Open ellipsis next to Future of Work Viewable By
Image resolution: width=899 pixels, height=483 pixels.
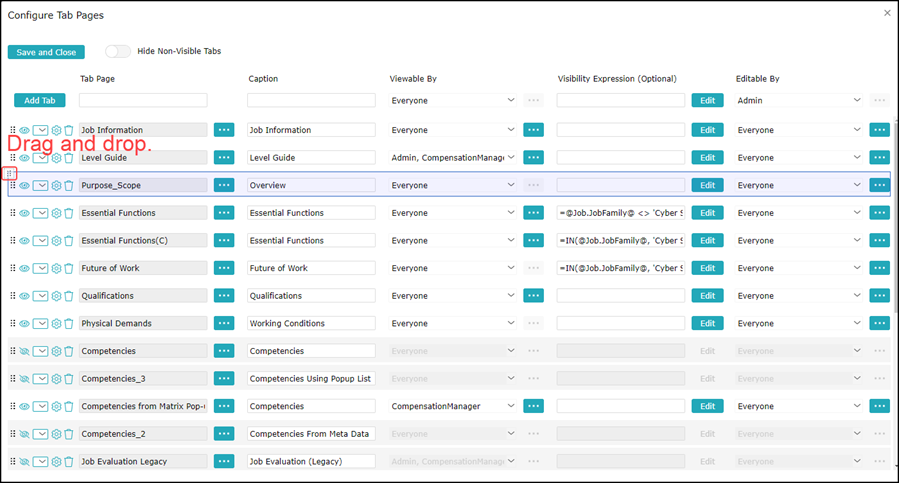click(533, 268)
